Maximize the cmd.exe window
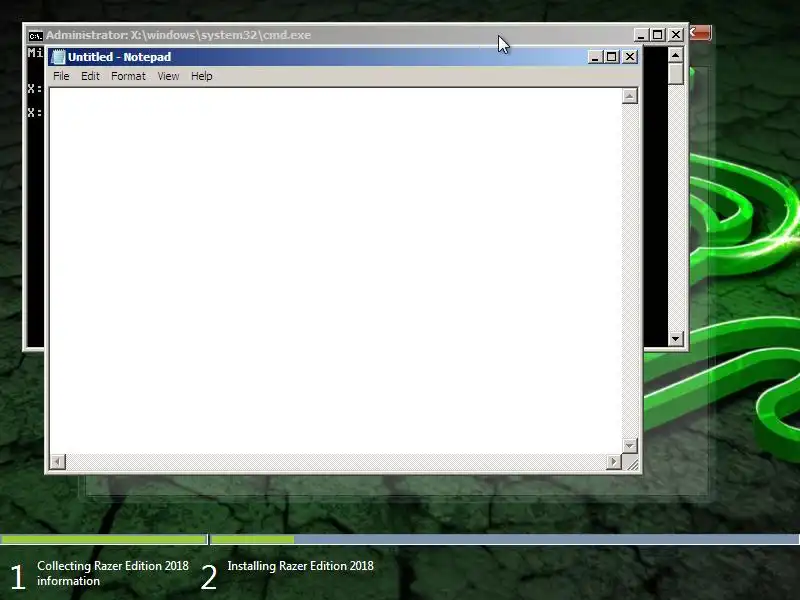This screenshot has width=800, height=600. 658,35
